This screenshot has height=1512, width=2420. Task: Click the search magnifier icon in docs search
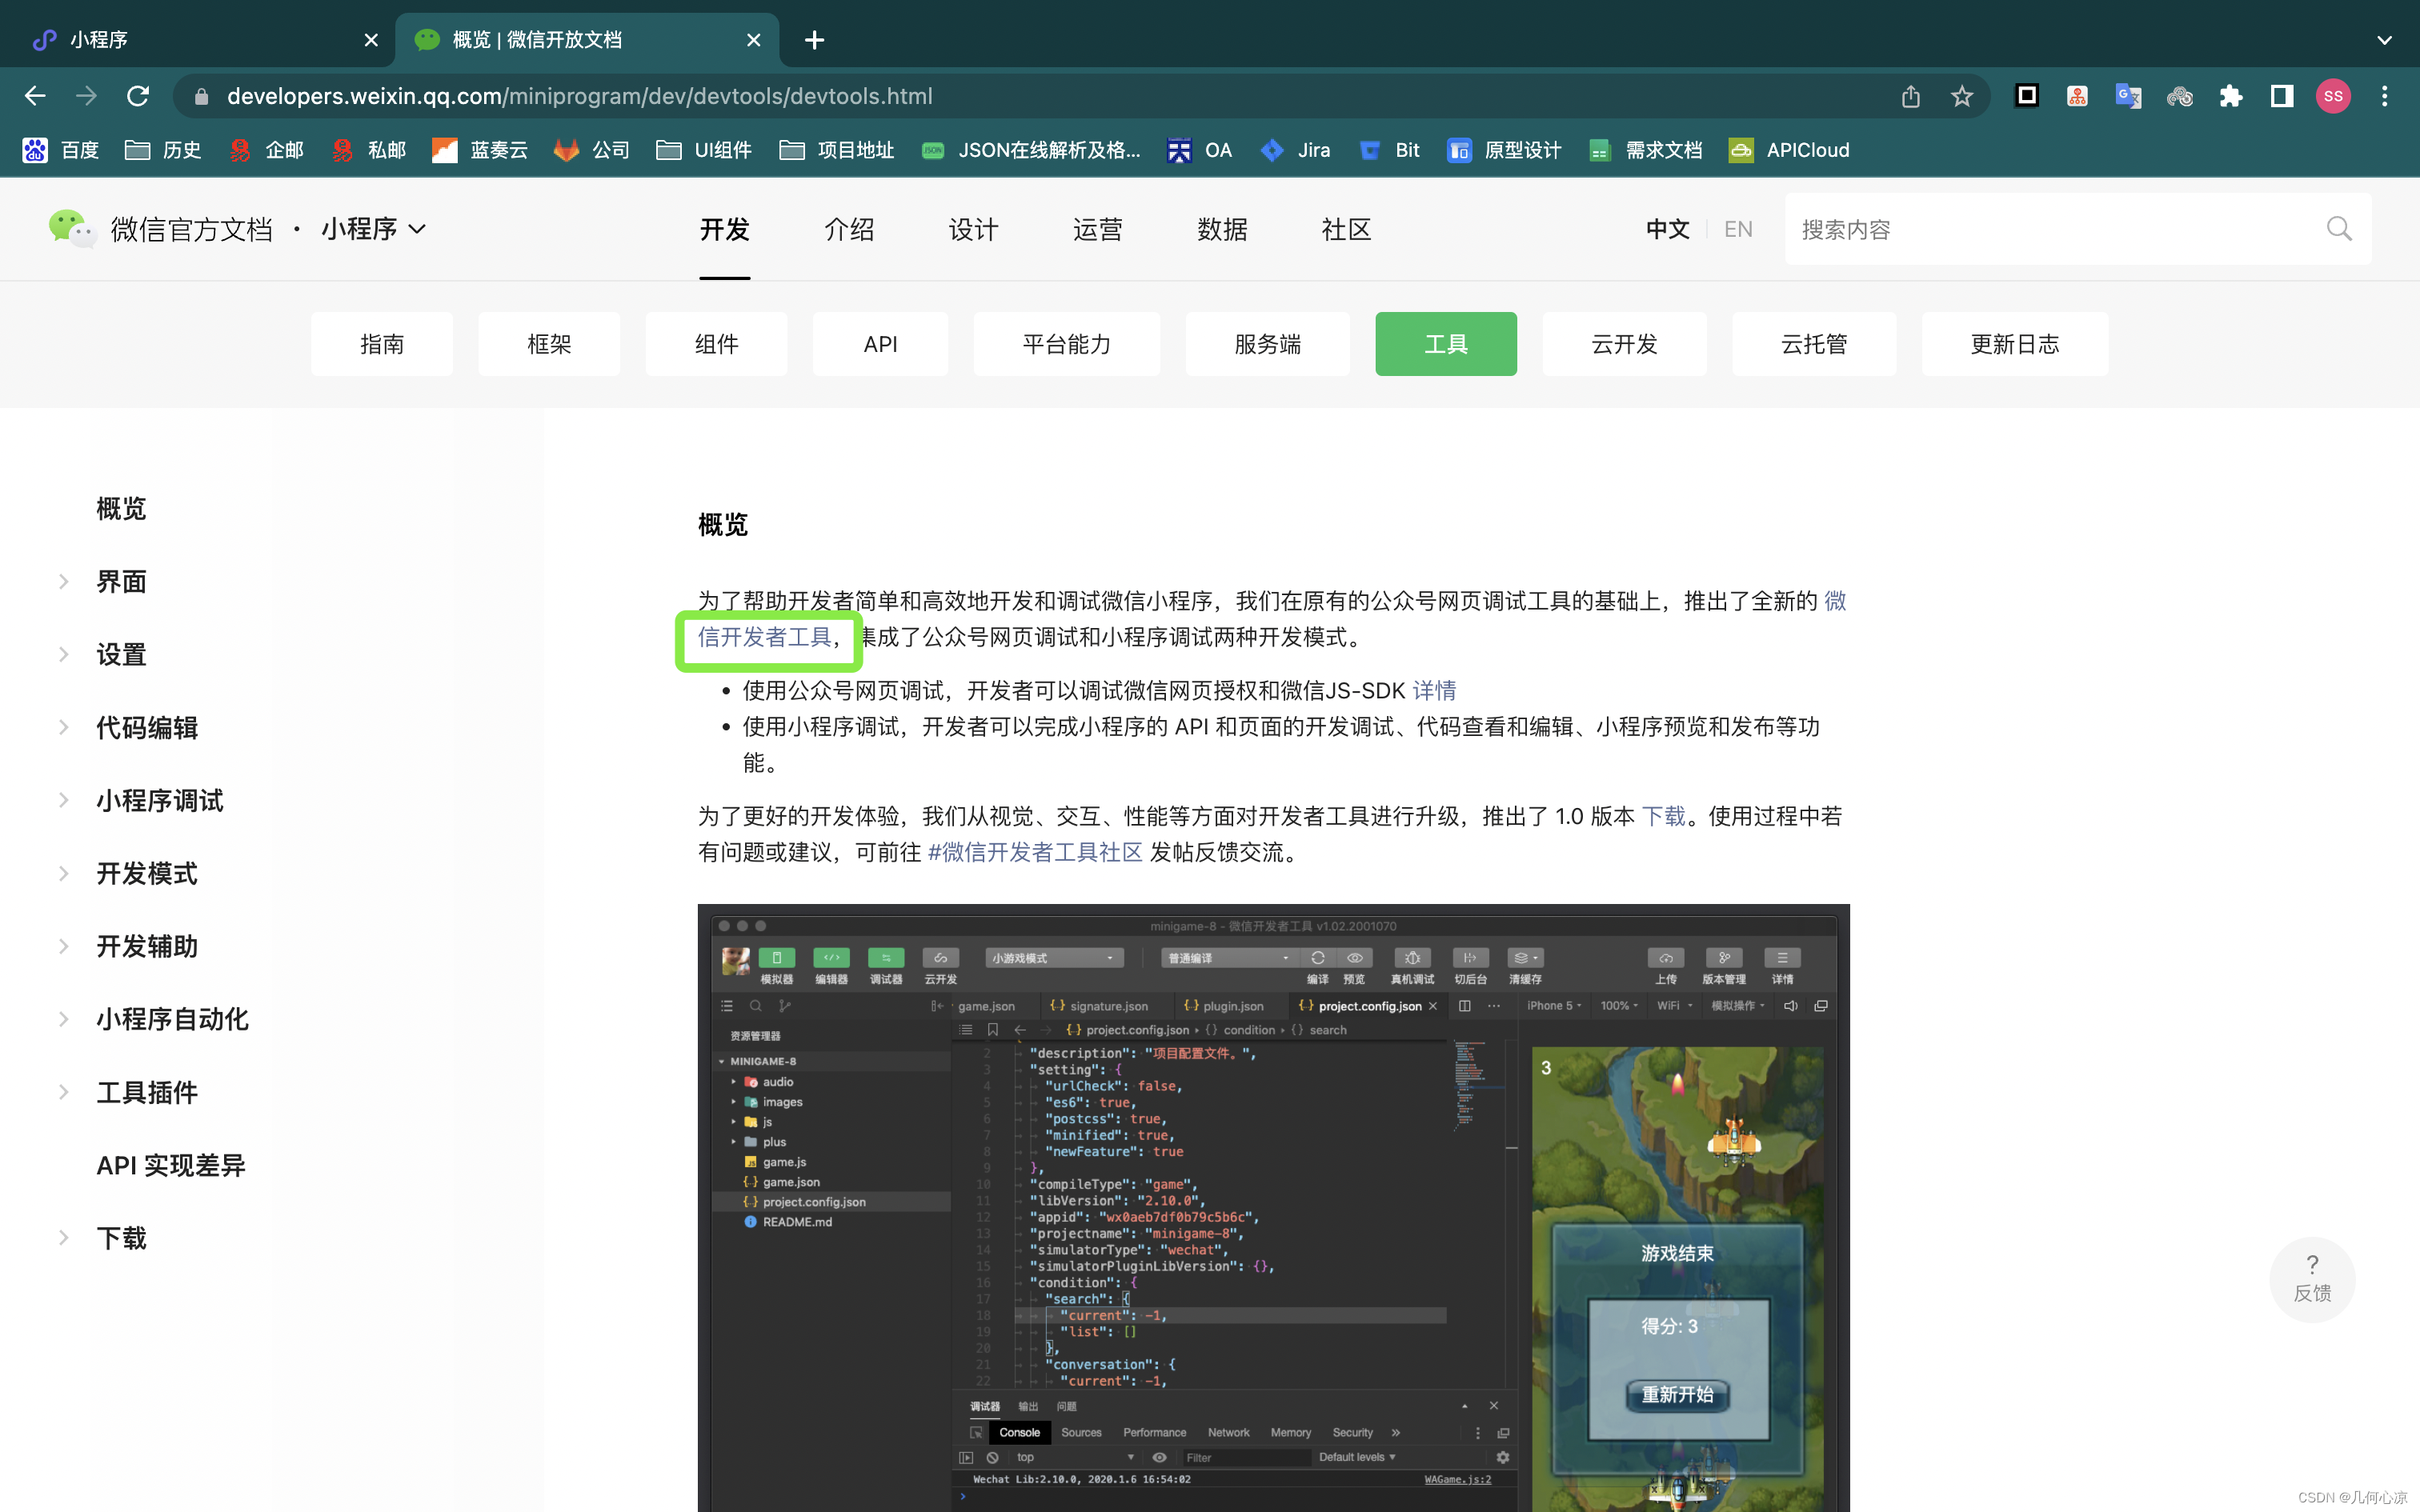[2339, 229]
